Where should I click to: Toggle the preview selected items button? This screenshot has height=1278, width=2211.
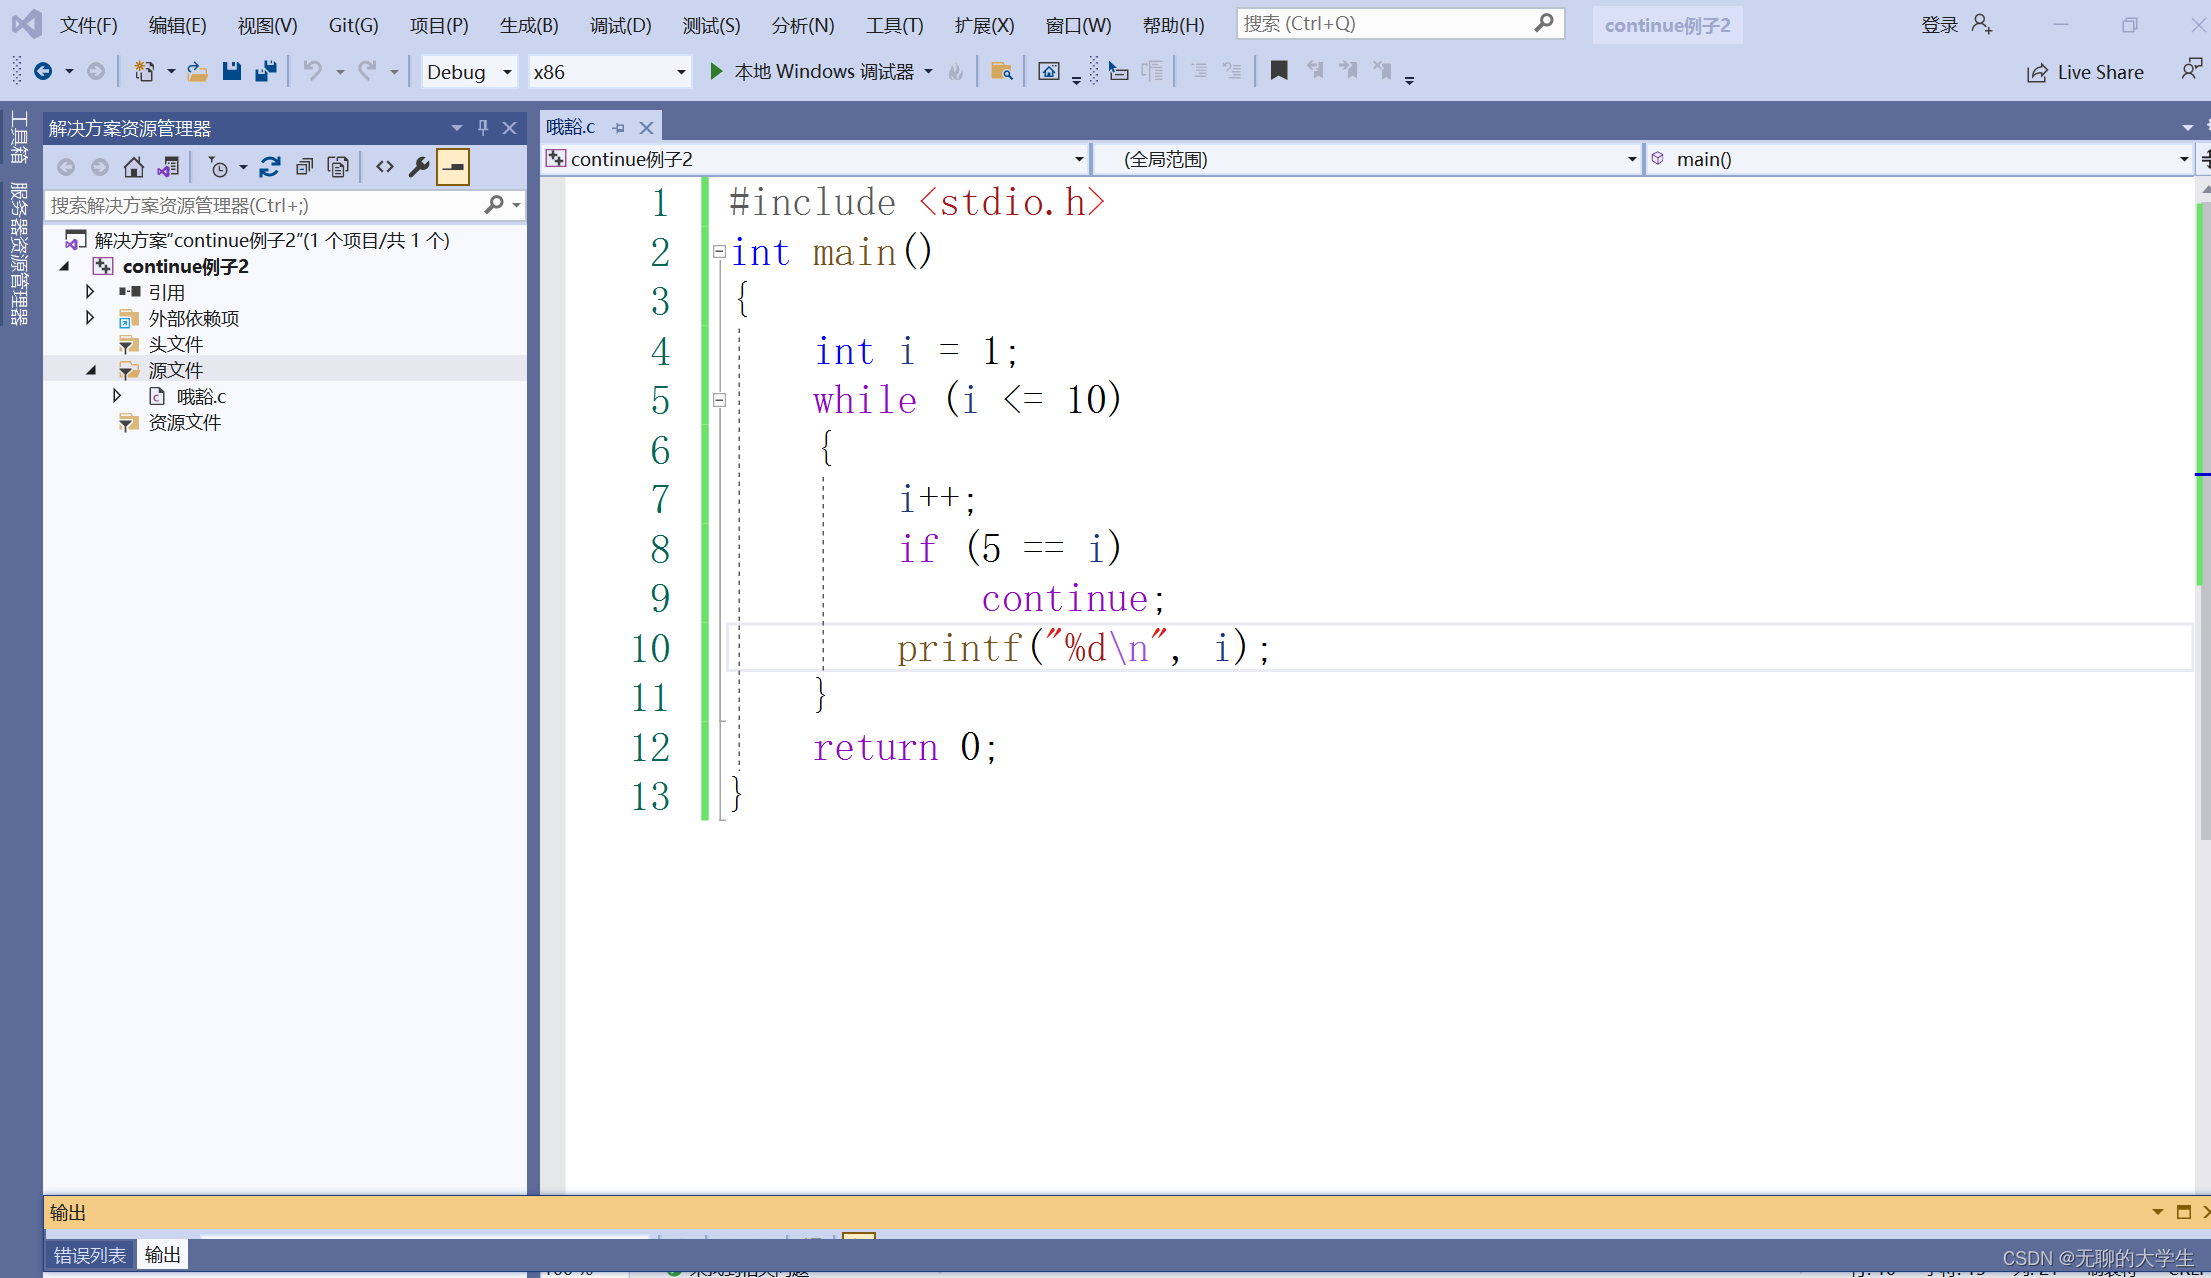(453, 167)
